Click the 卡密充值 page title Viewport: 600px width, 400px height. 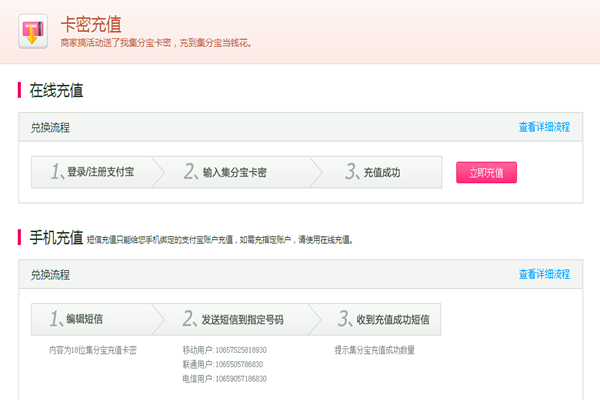click(x=91, y=24)
